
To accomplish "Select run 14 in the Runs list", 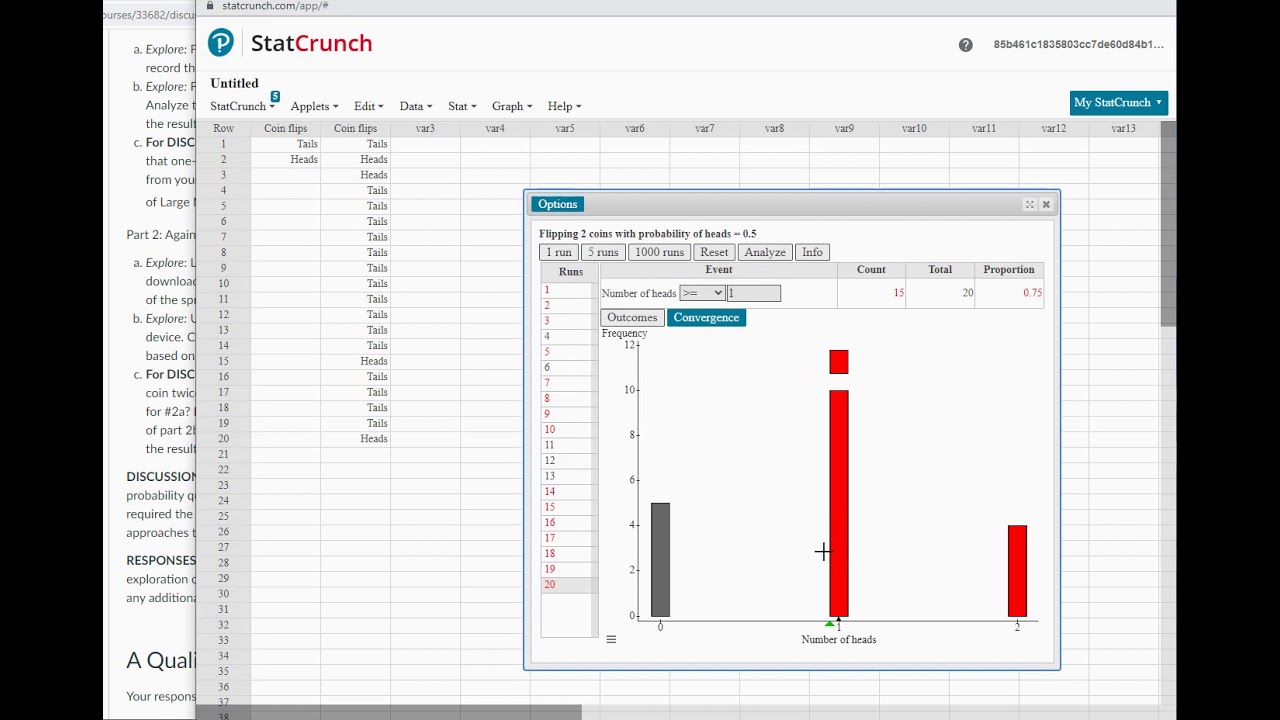I will coord(568,491).
